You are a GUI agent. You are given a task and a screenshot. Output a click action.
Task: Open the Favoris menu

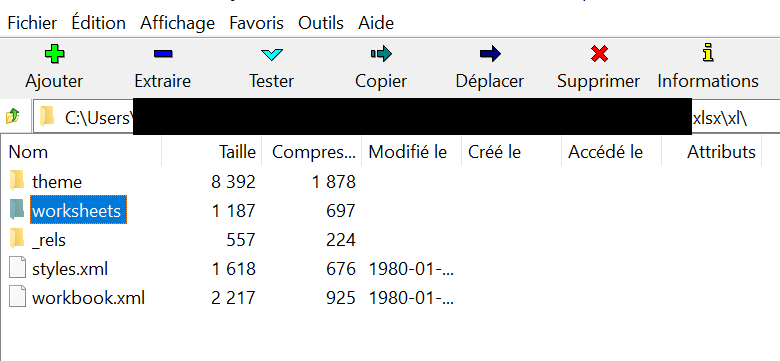(256, 23)
